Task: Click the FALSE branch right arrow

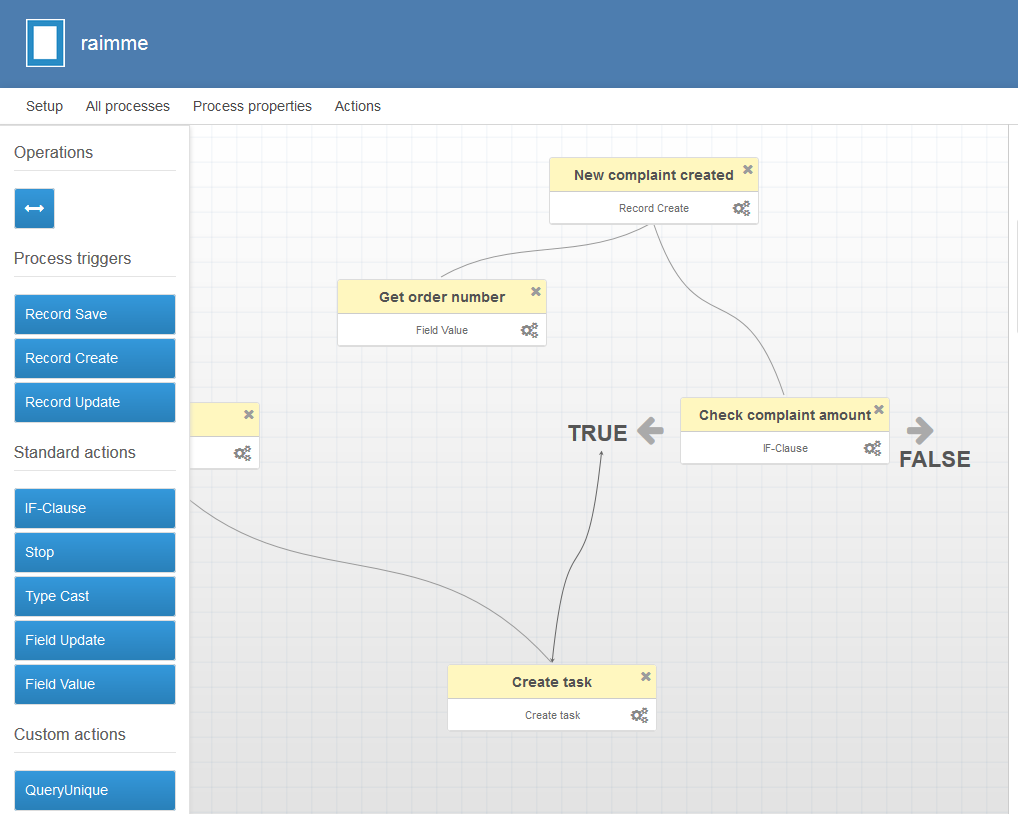Action: (920, 431)
